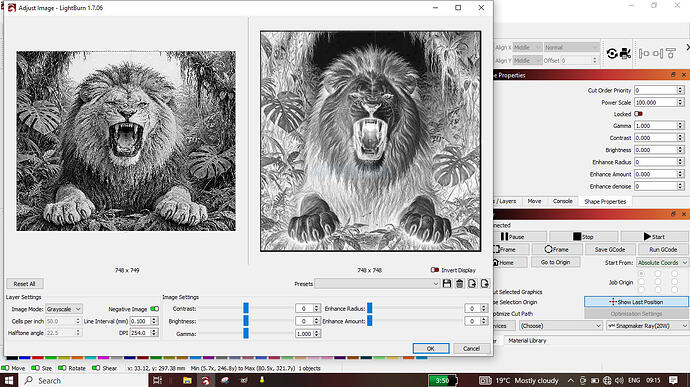Click the Start button in Laser panel
Image resolution: width=690 pixels, height=387 pixels.
(x=654, y=237)
